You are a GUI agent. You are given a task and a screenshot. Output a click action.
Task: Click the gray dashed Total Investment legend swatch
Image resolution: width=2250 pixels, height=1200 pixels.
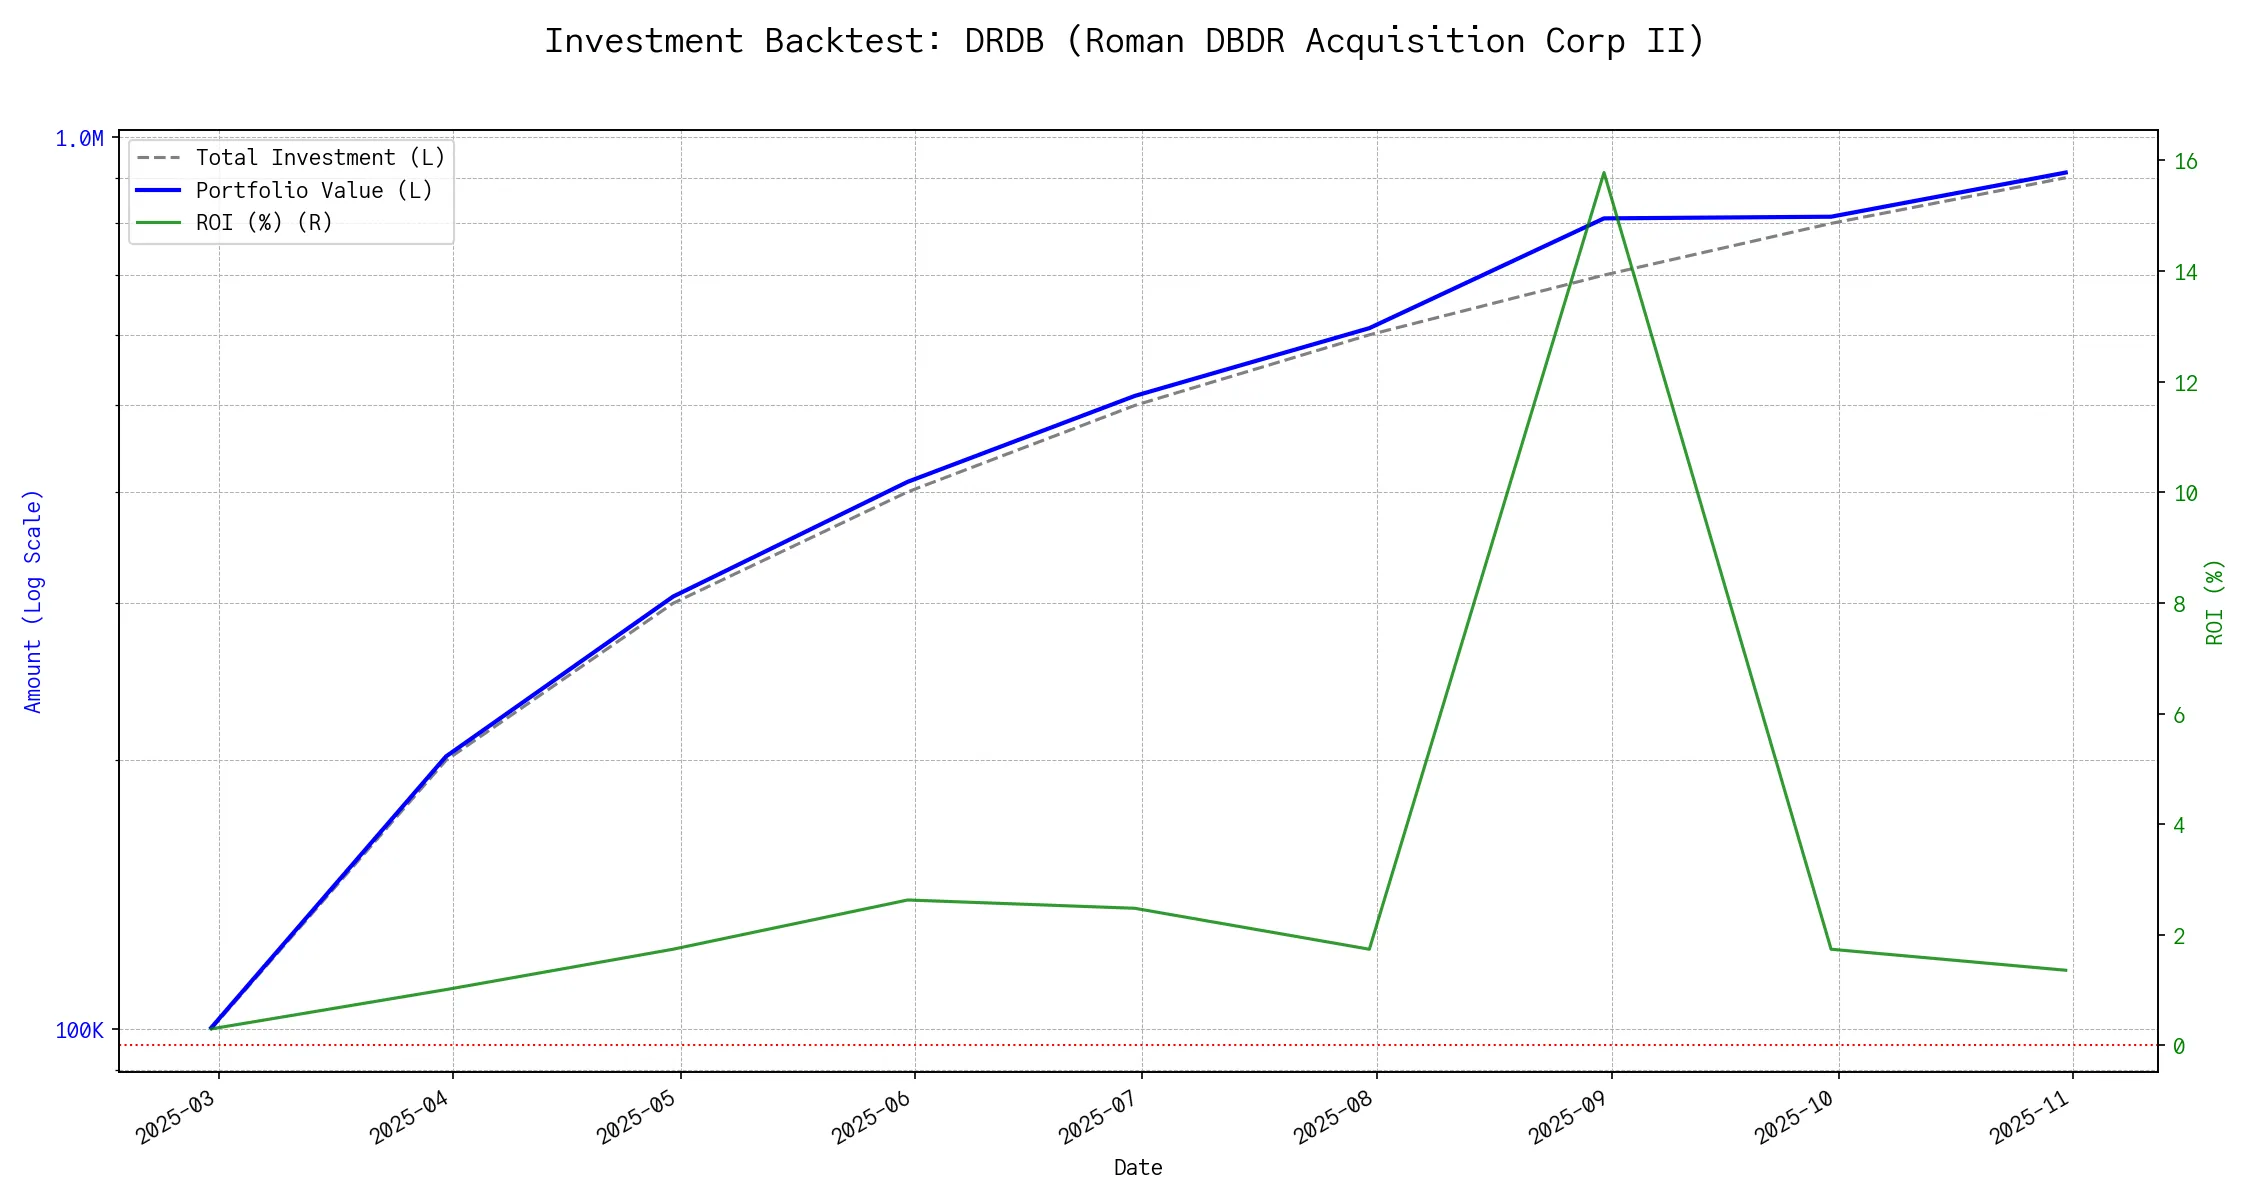159,158
